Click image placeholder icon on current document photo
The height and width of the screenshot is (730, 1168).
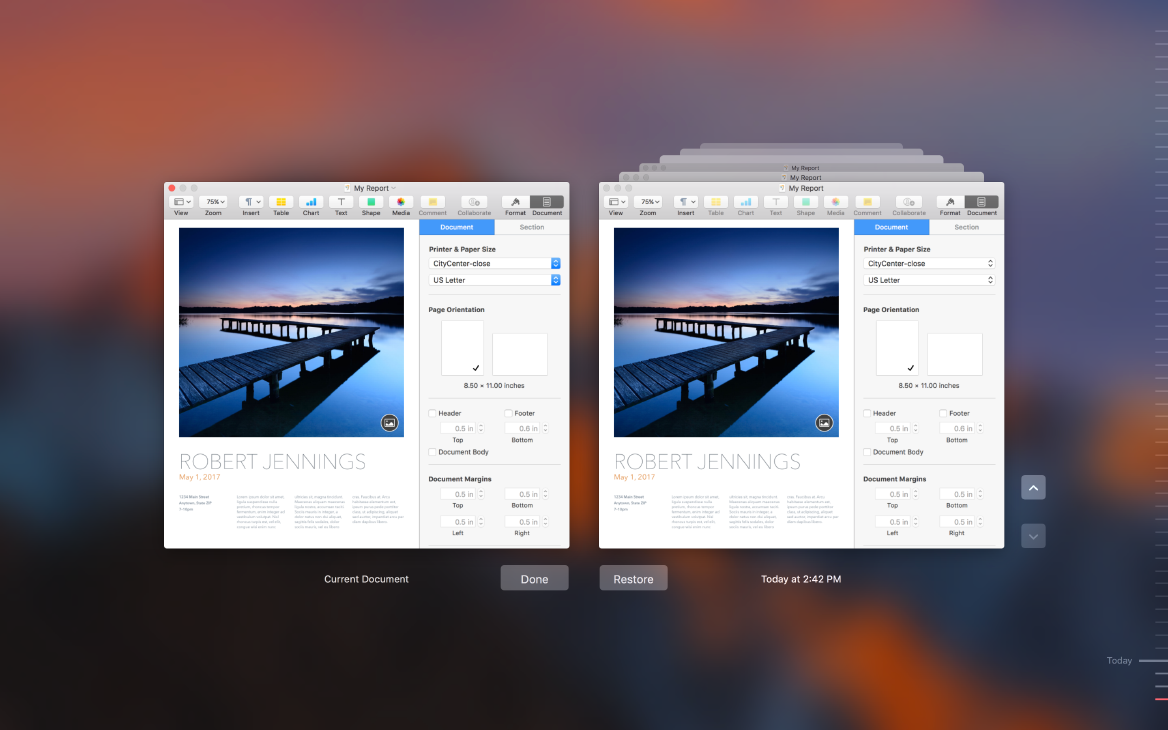pyautogui.click(x=390, y=422)
